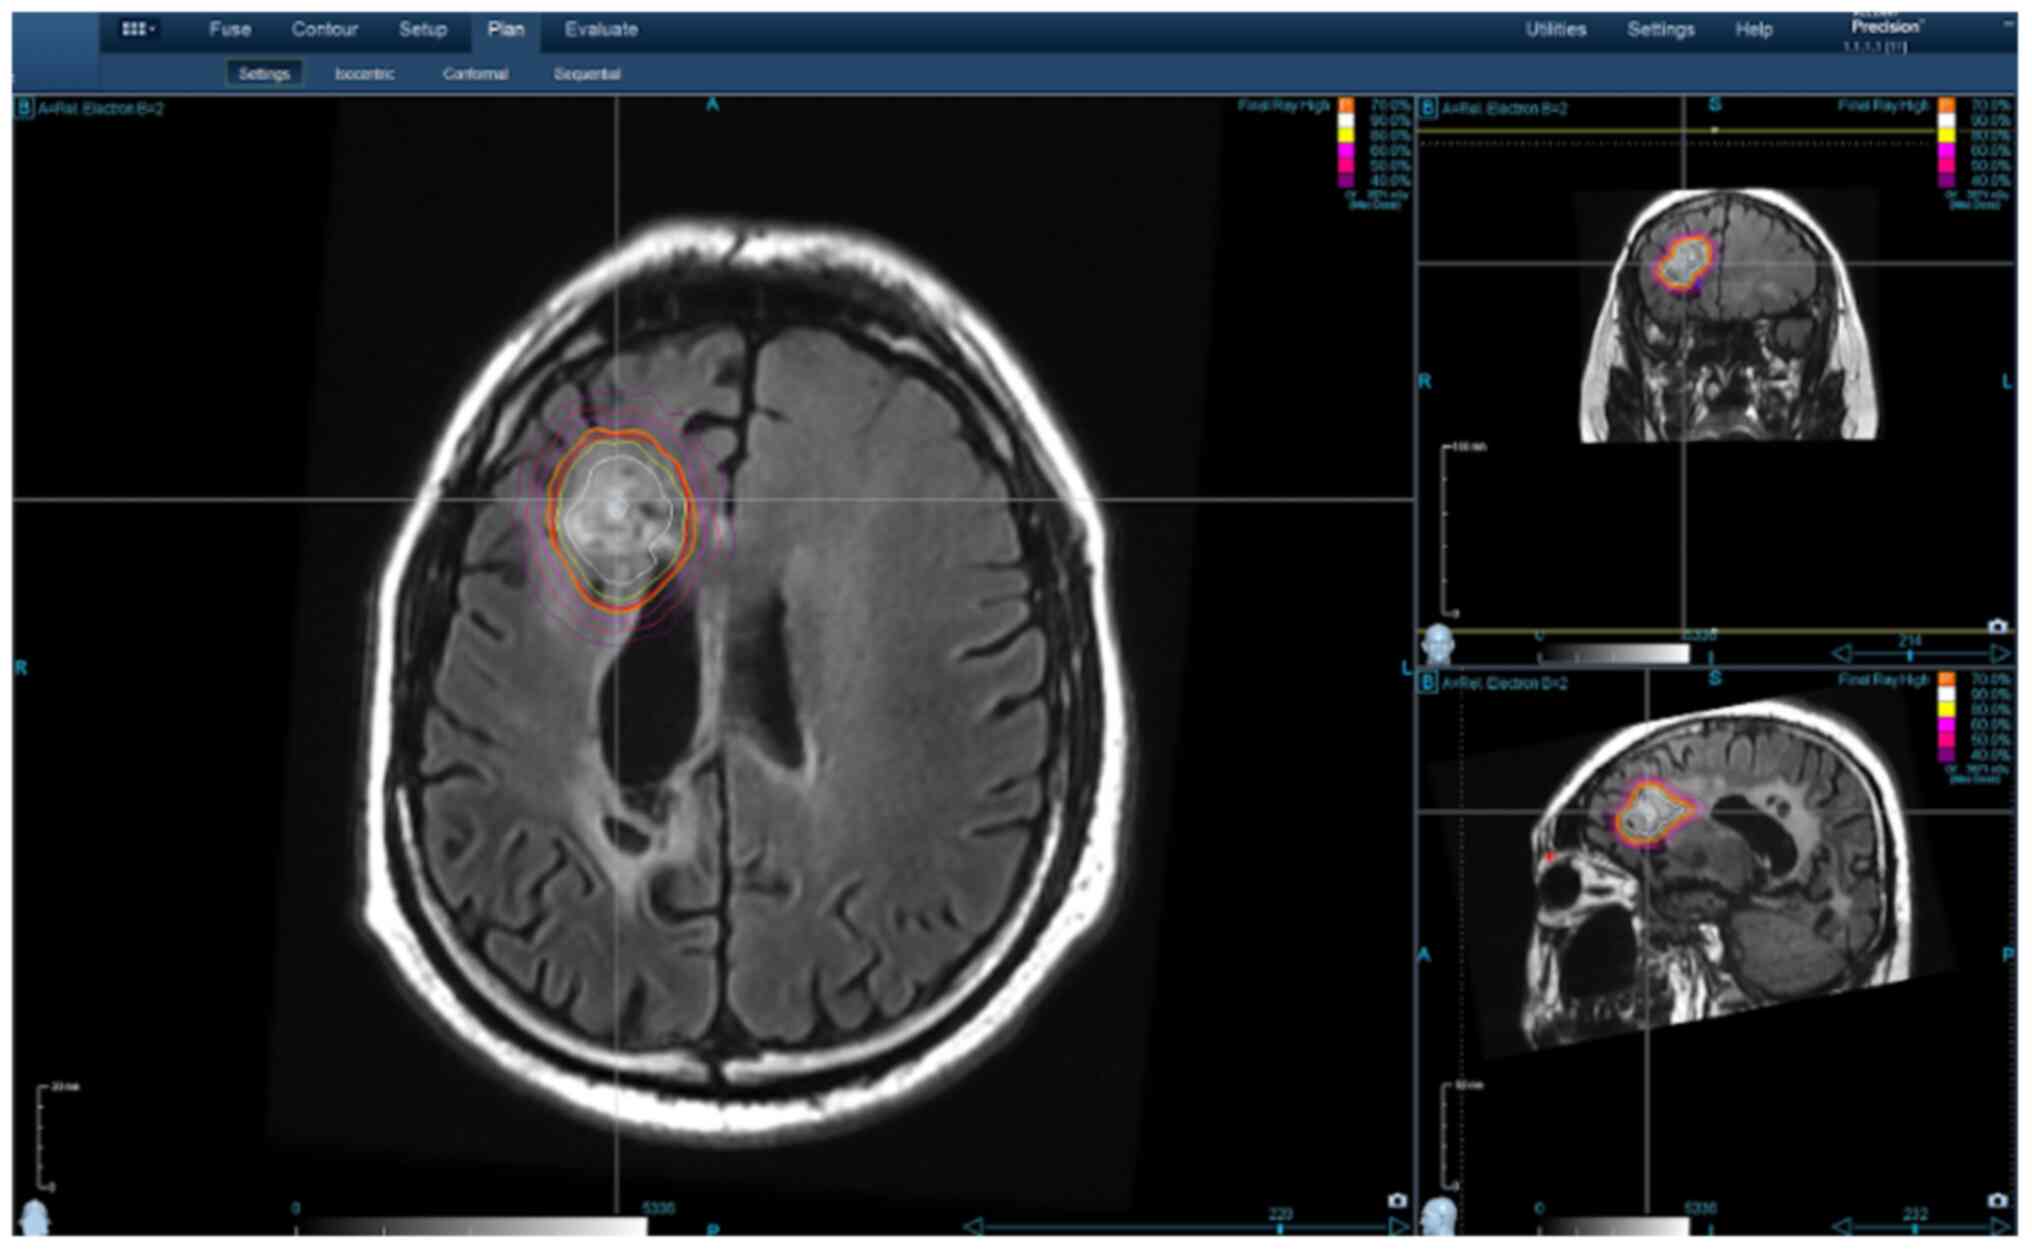Select the Isocentric planning mode

[x=364, y=74]
